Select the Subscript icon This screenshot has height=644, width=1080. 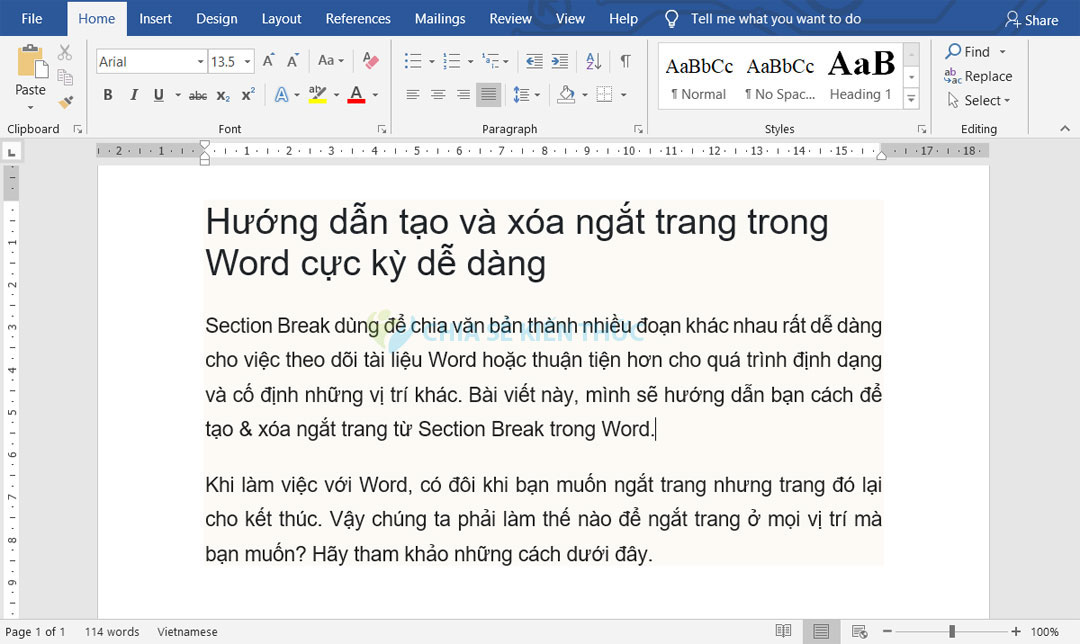click(x=221, y=94)
